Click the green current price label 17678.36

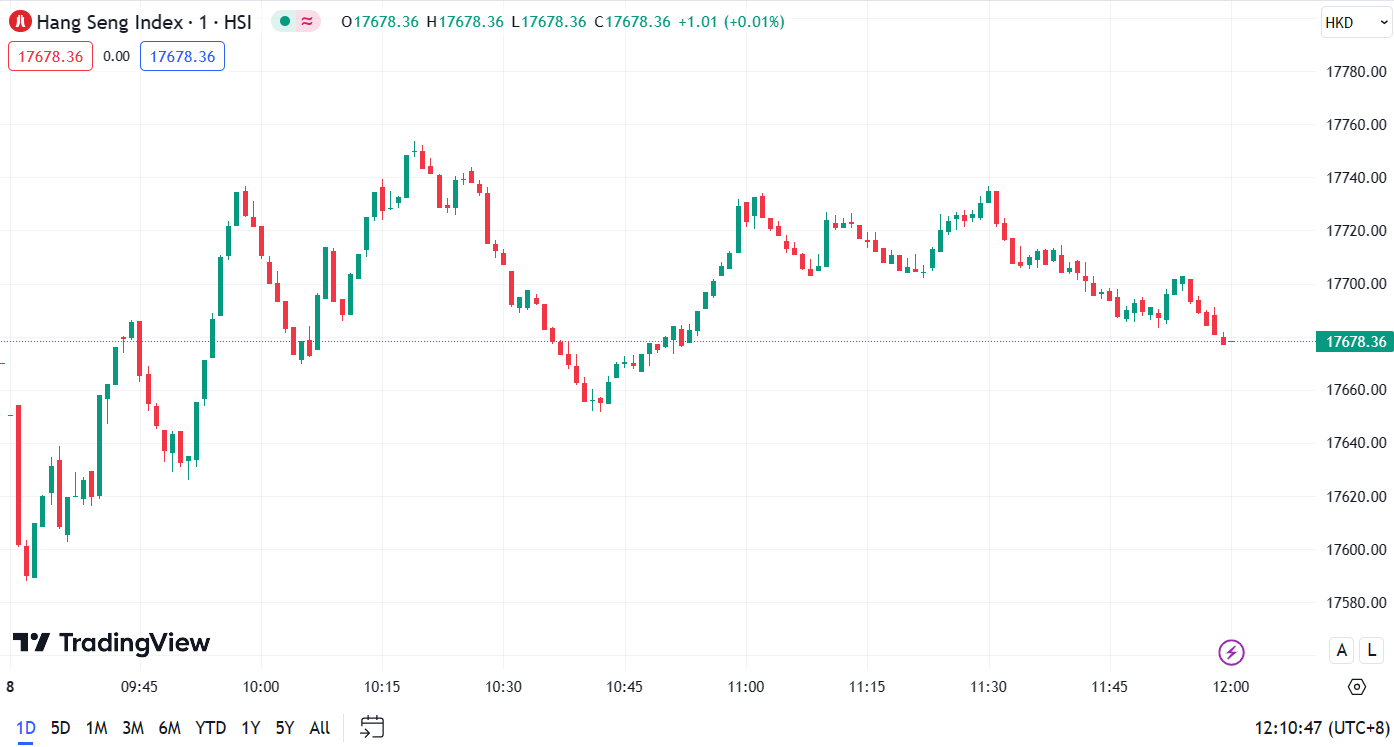click(x=1355, y=341)
